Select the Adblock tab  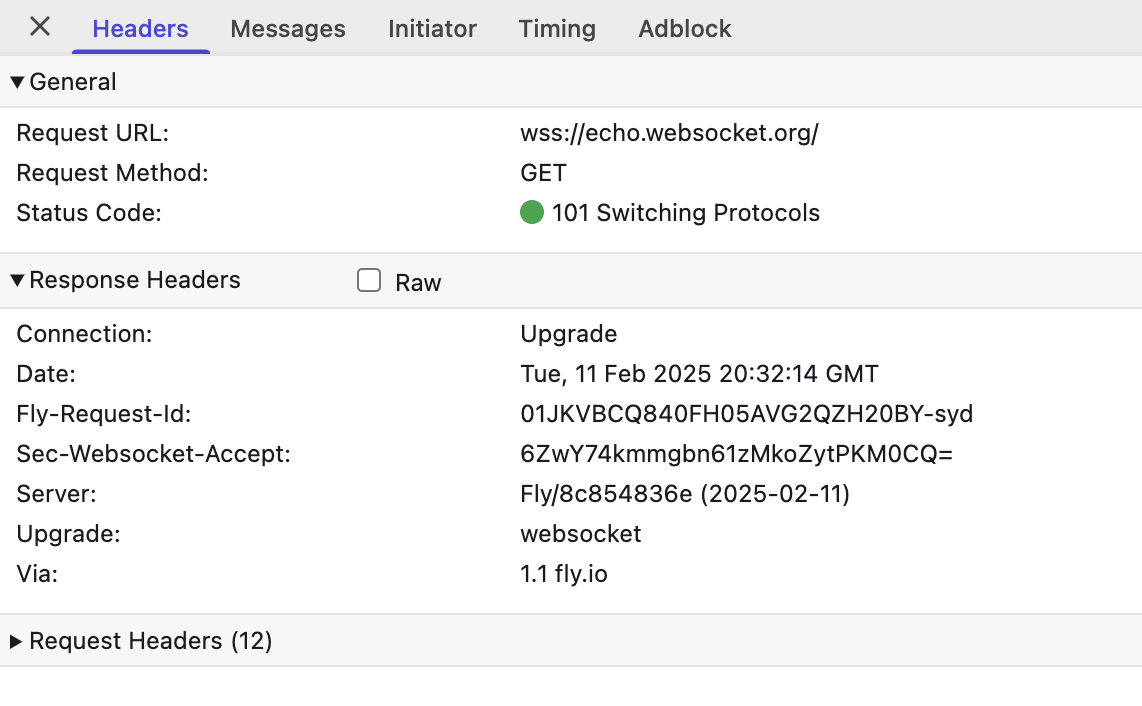click(x=685, y=28)
